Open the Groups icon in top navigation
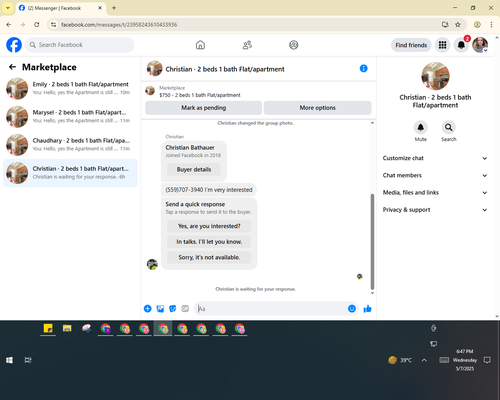The width and height of the screenshot is (500, 400). tap(294, 45)
